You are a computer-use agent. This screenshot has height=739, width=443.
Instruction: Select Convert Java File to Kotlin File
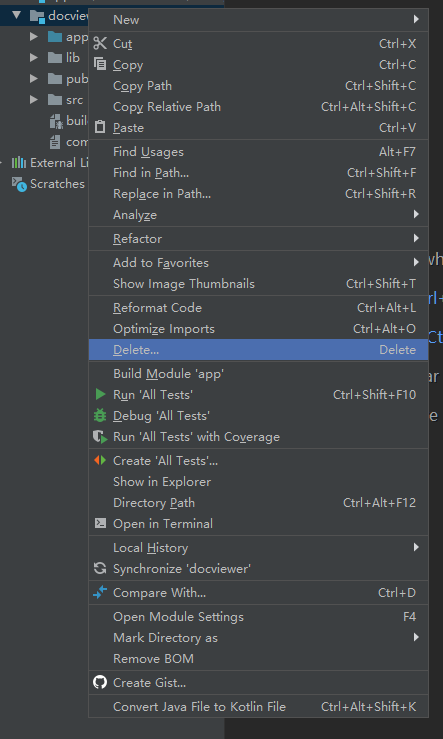click(x=258, y=706)
